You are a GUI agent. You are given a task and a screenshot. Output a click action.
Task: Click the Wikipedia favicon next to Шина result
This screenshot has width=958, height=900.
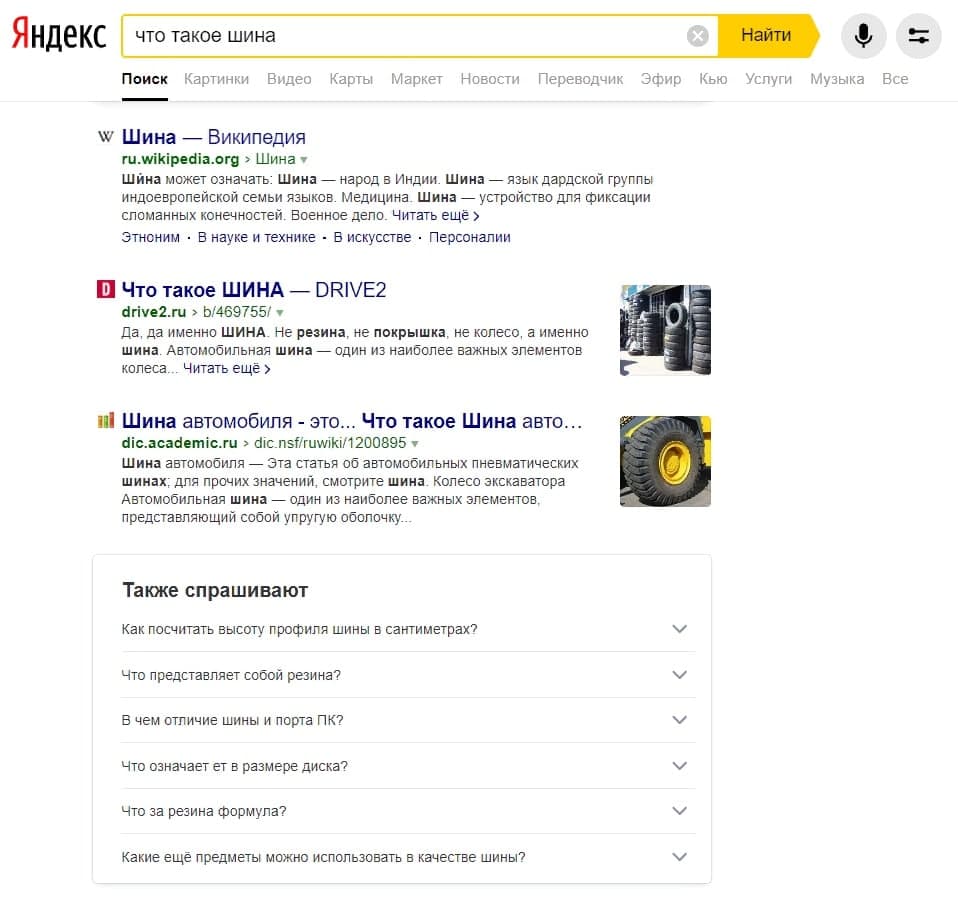coord(106,136)
